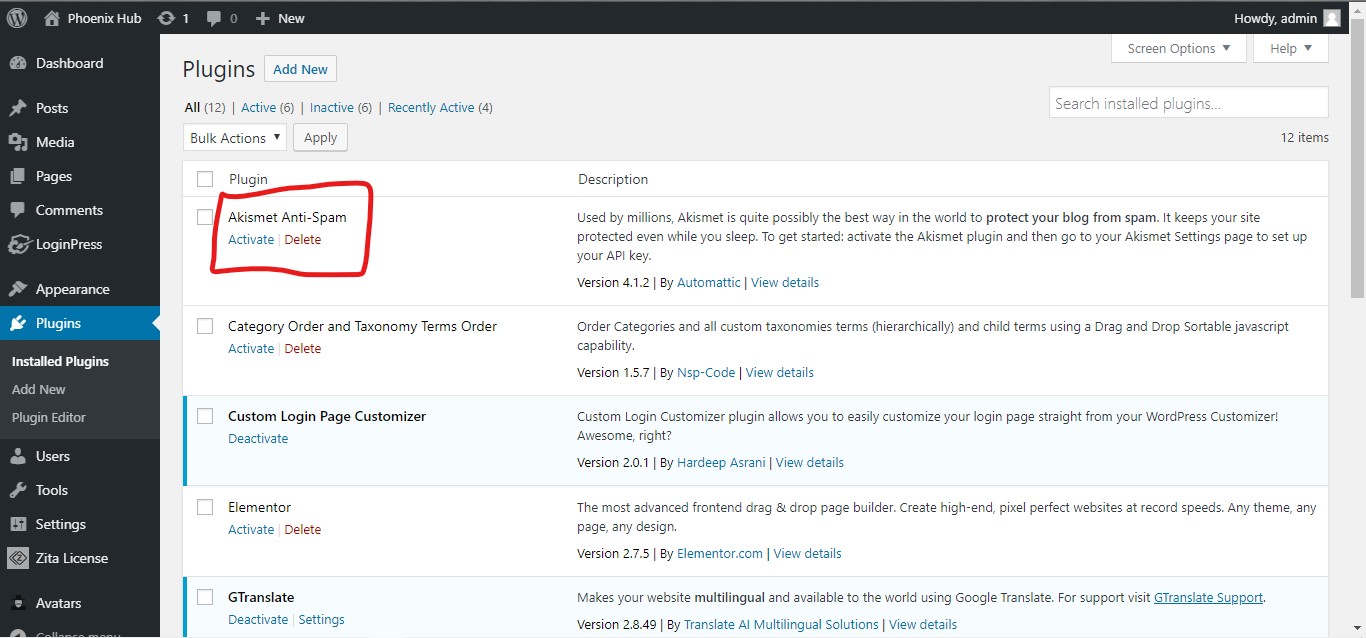Open Translate AI Multilingual Solutions link
The image size is (1366, 638).
781,624
